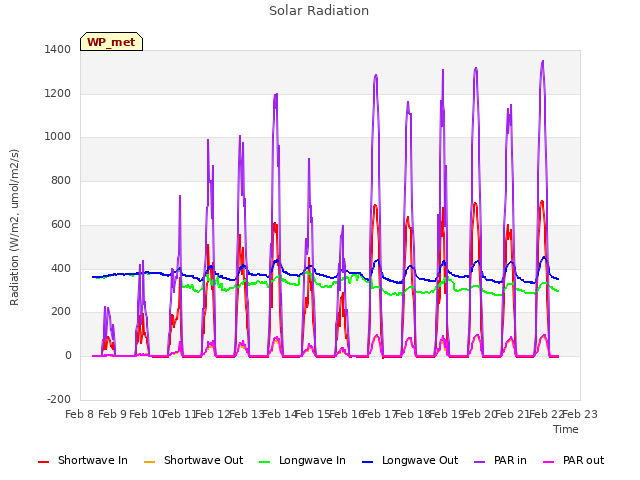Click the Feb 14 x-axis label
The width and height of the screenshot is (640, 480).
pos(280,414)
